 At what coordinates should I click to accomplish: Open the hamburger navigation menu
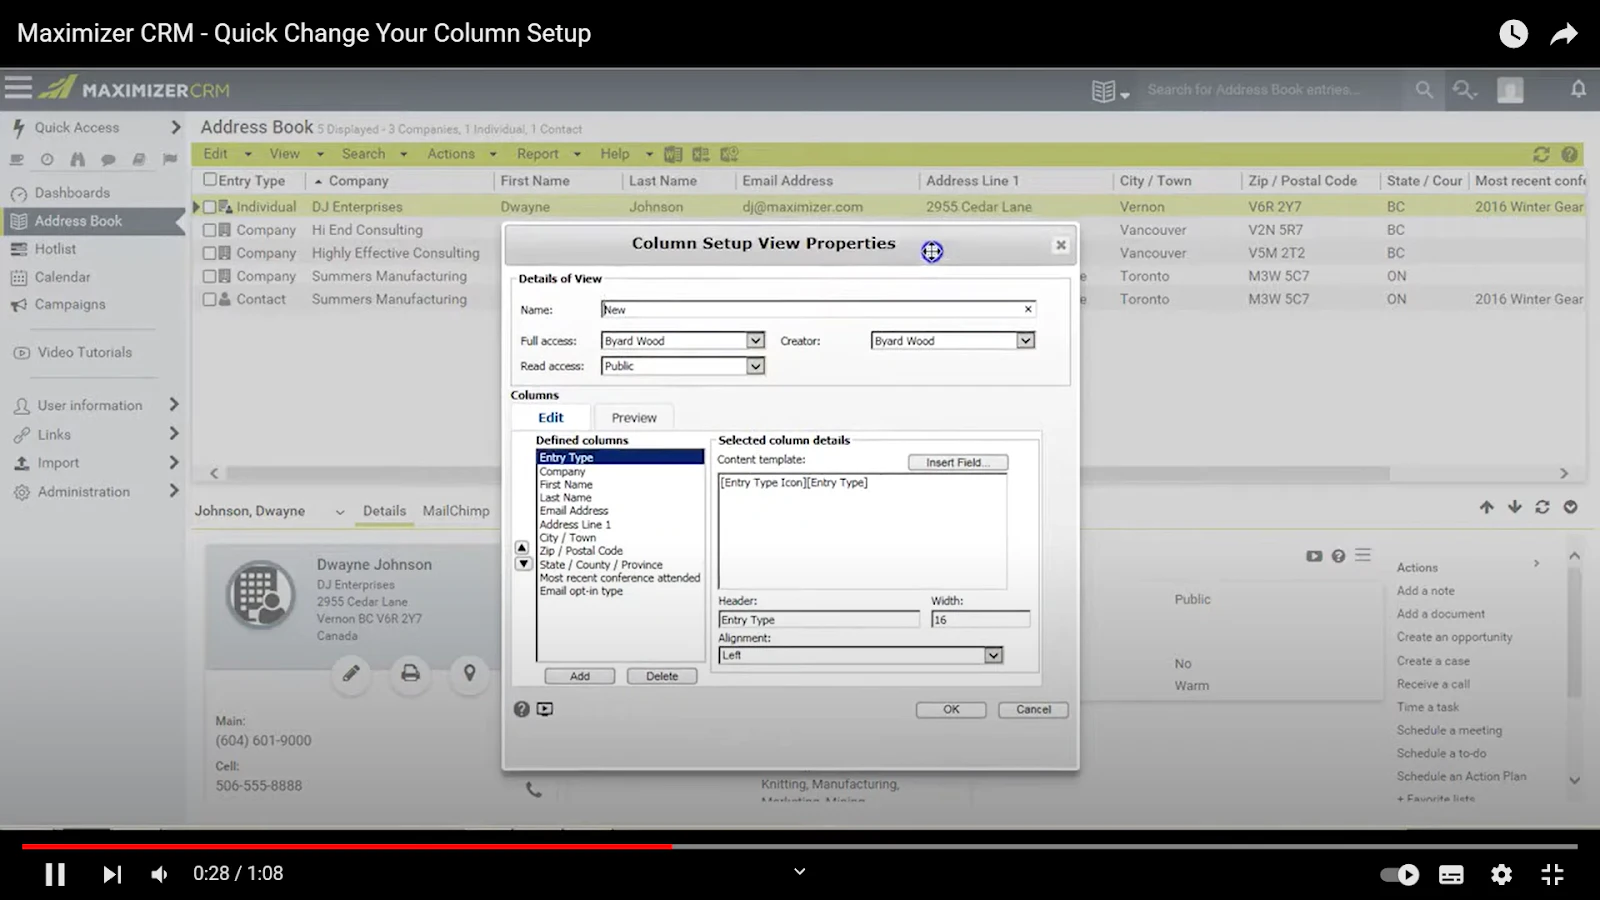18,87
